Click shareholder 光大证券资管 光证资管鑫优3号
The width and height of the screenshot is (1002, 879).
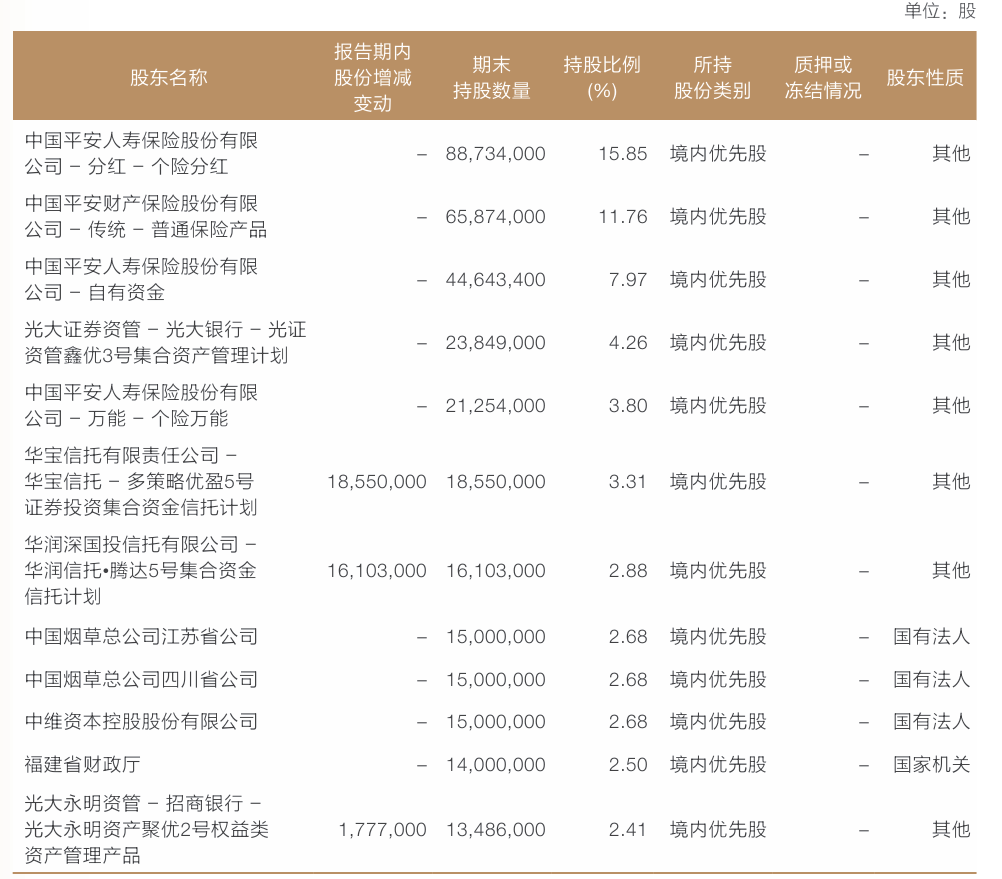166,343
